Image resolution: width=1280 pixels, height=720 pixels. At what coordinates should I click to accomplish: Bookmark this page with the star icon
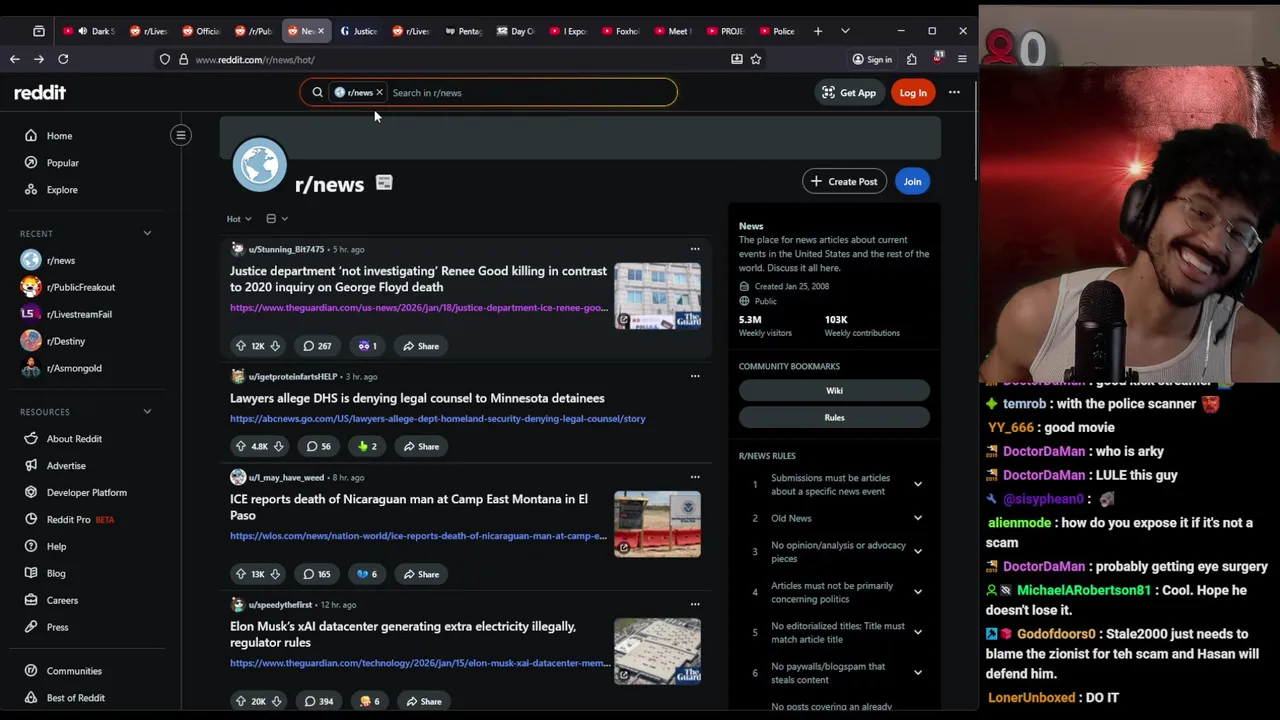tap(756, 60)
